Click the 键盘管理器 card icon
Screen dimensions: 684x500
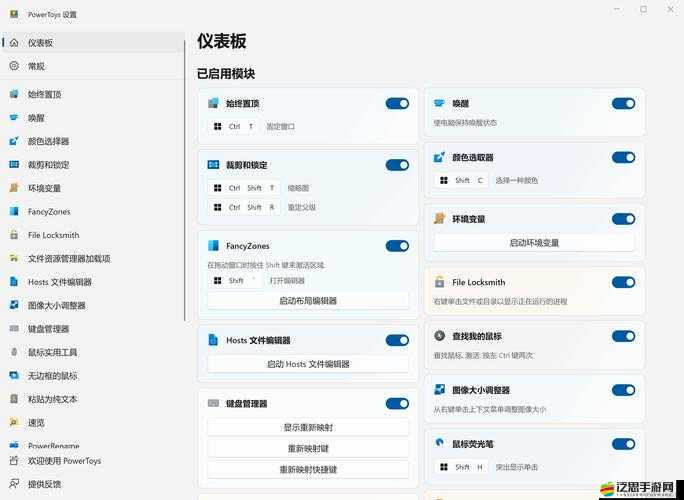pos(213,403)
